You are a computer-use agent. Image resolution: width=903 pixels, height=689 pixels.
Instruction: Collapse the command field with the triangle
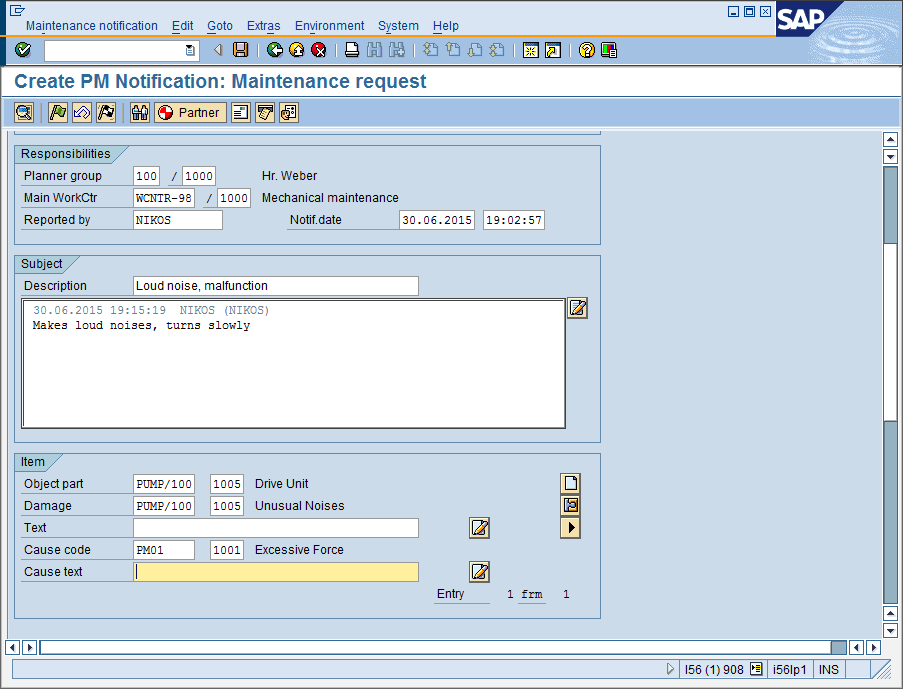click(x=218, y=50)
